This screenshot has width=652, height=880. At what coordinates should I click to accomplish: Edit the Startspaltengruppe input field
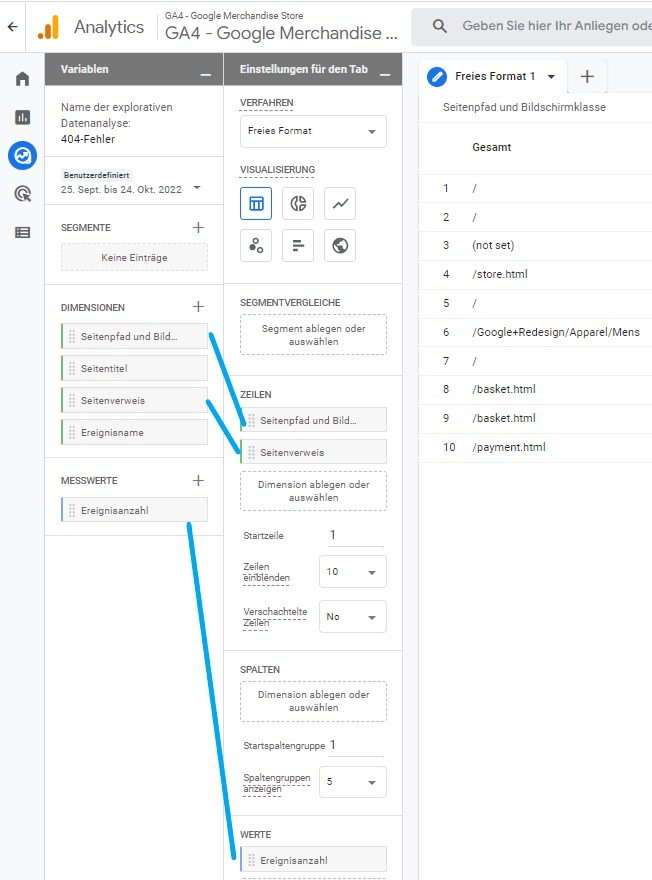(356, 745)
